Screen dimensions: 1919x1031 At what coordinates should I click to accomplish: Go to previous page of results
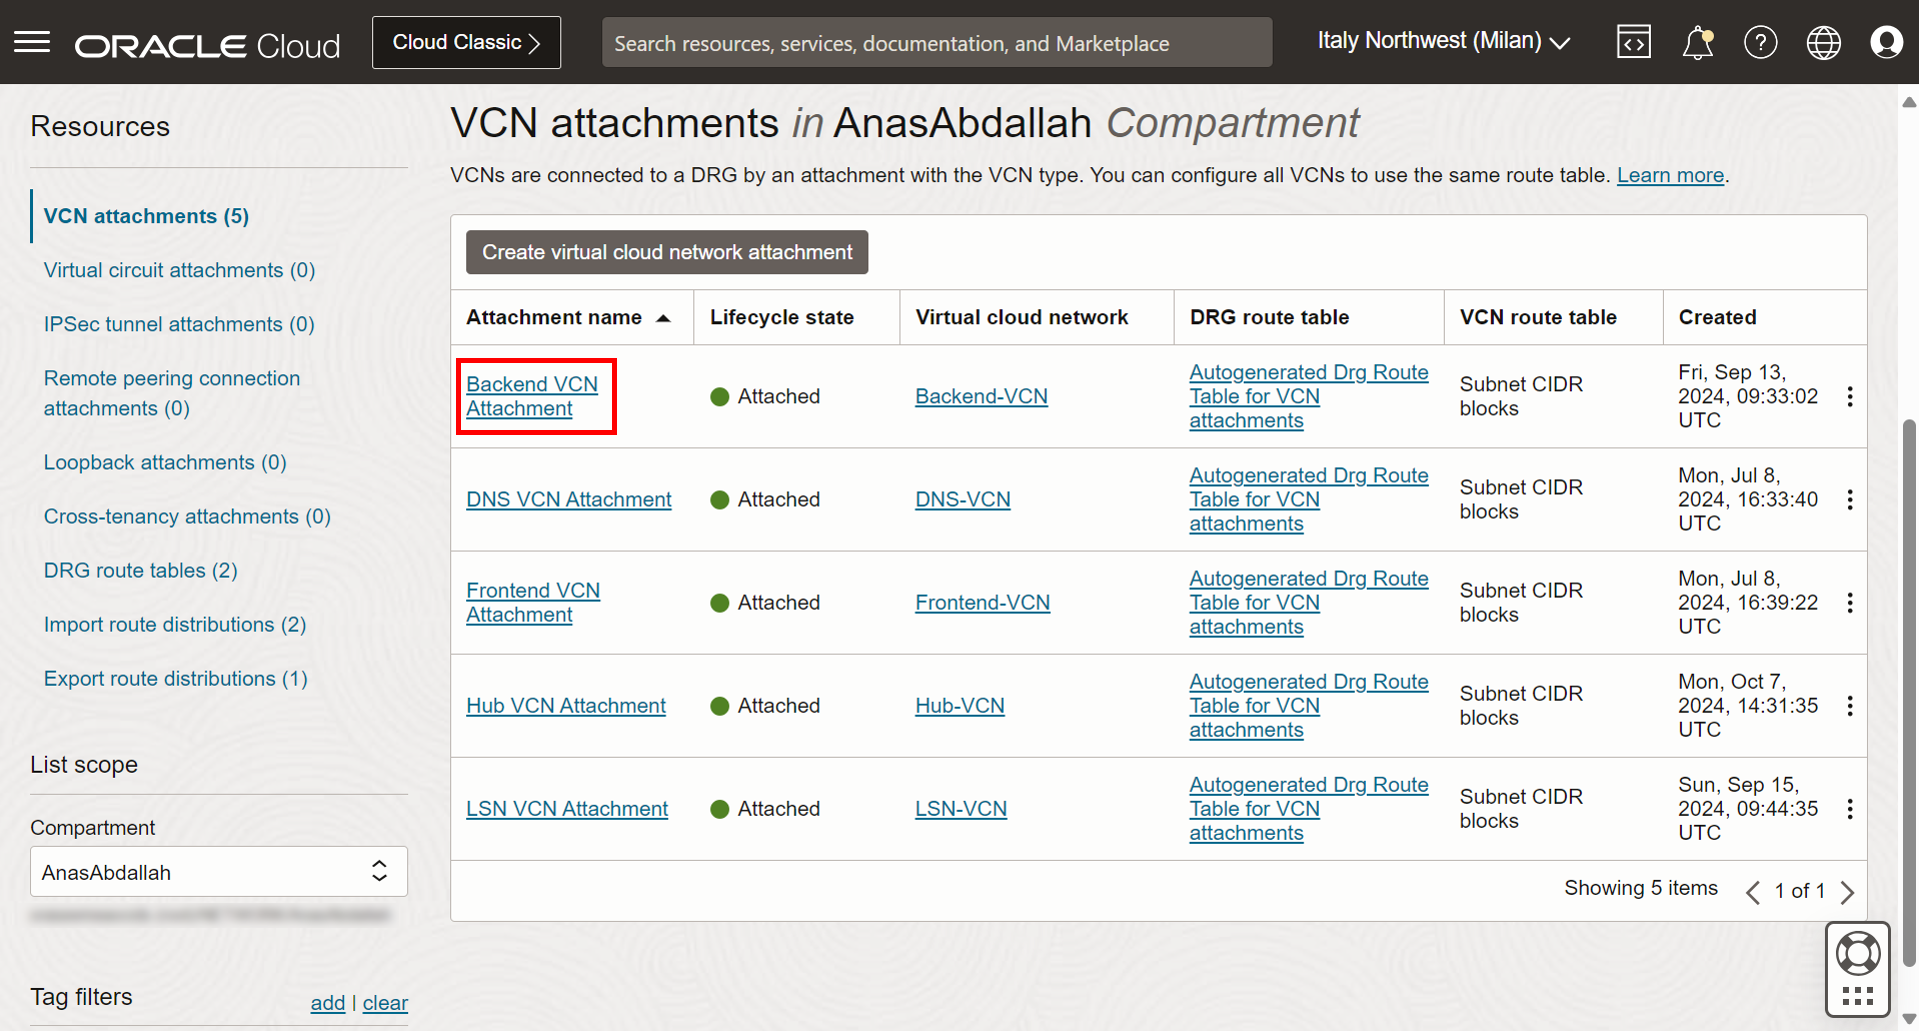pyautogui.click(x=1753, y=892)
